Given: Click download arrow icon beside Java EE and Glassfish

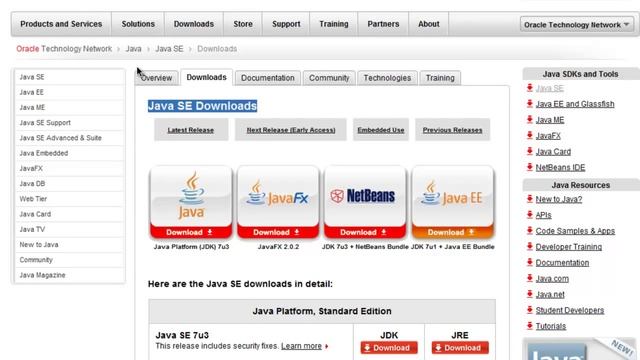Looking at the screenshot, I should [x=530, y=104].
